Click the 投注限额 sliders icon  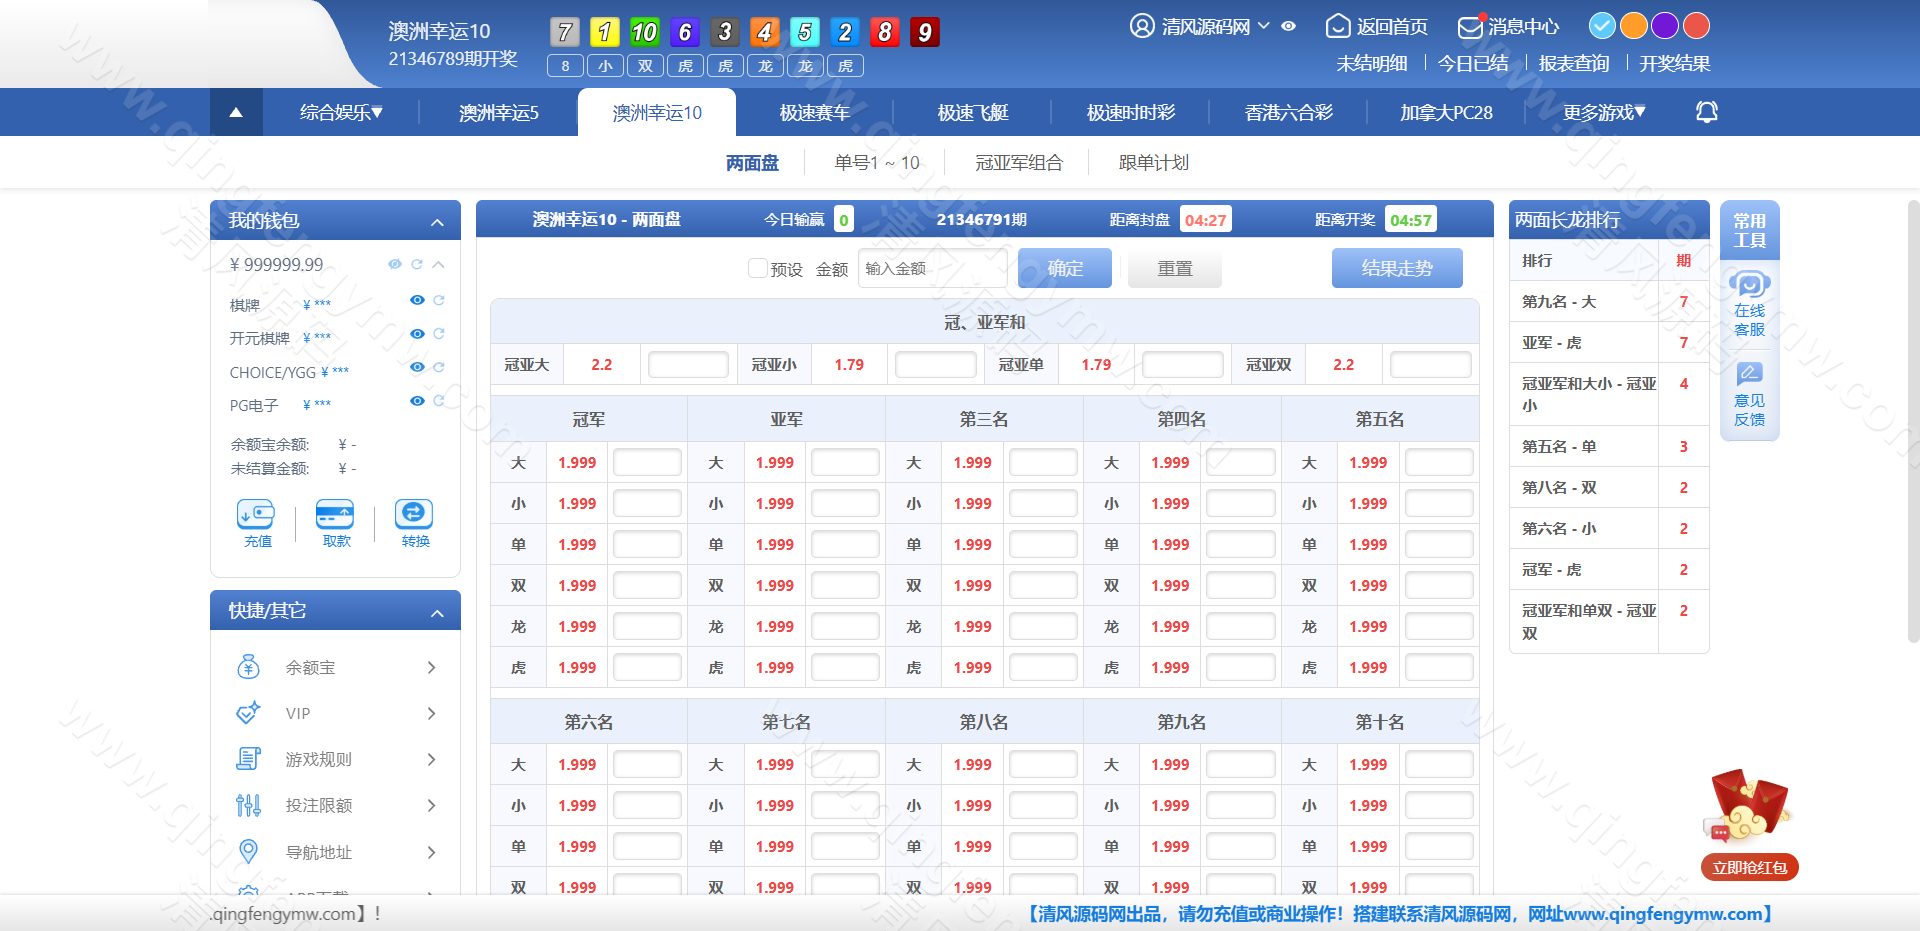pos(248,805)
